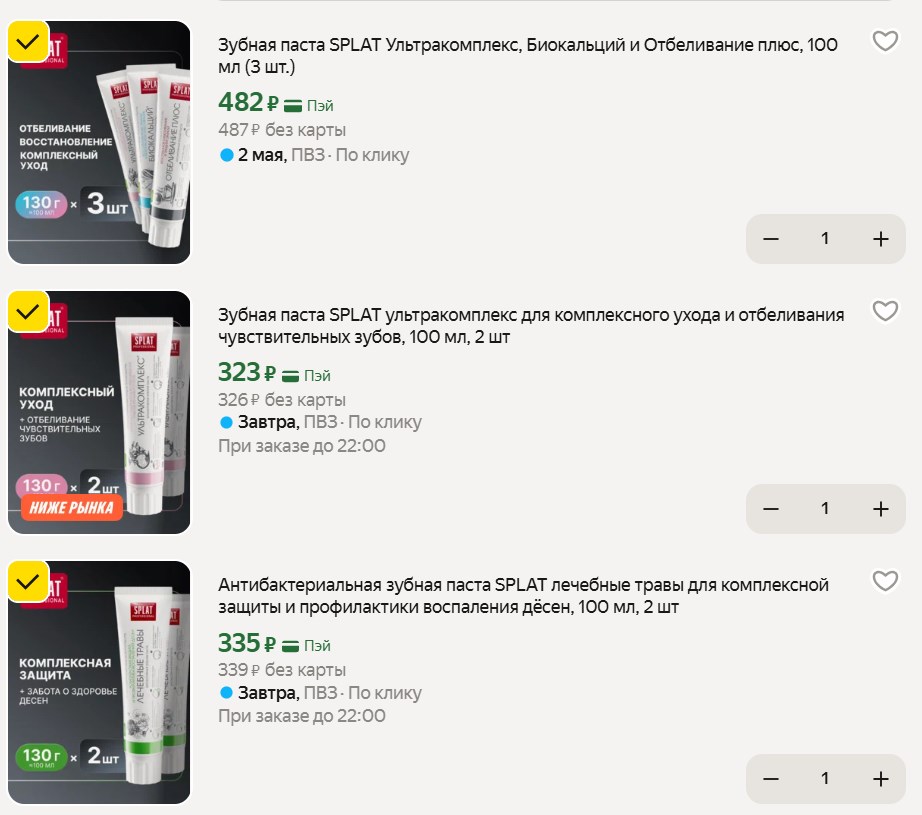Screen dimensions: 922x815
Task: Uncheck the 482 ₽ SPLAT 3-pack item
Action: (x=28, y=42)
